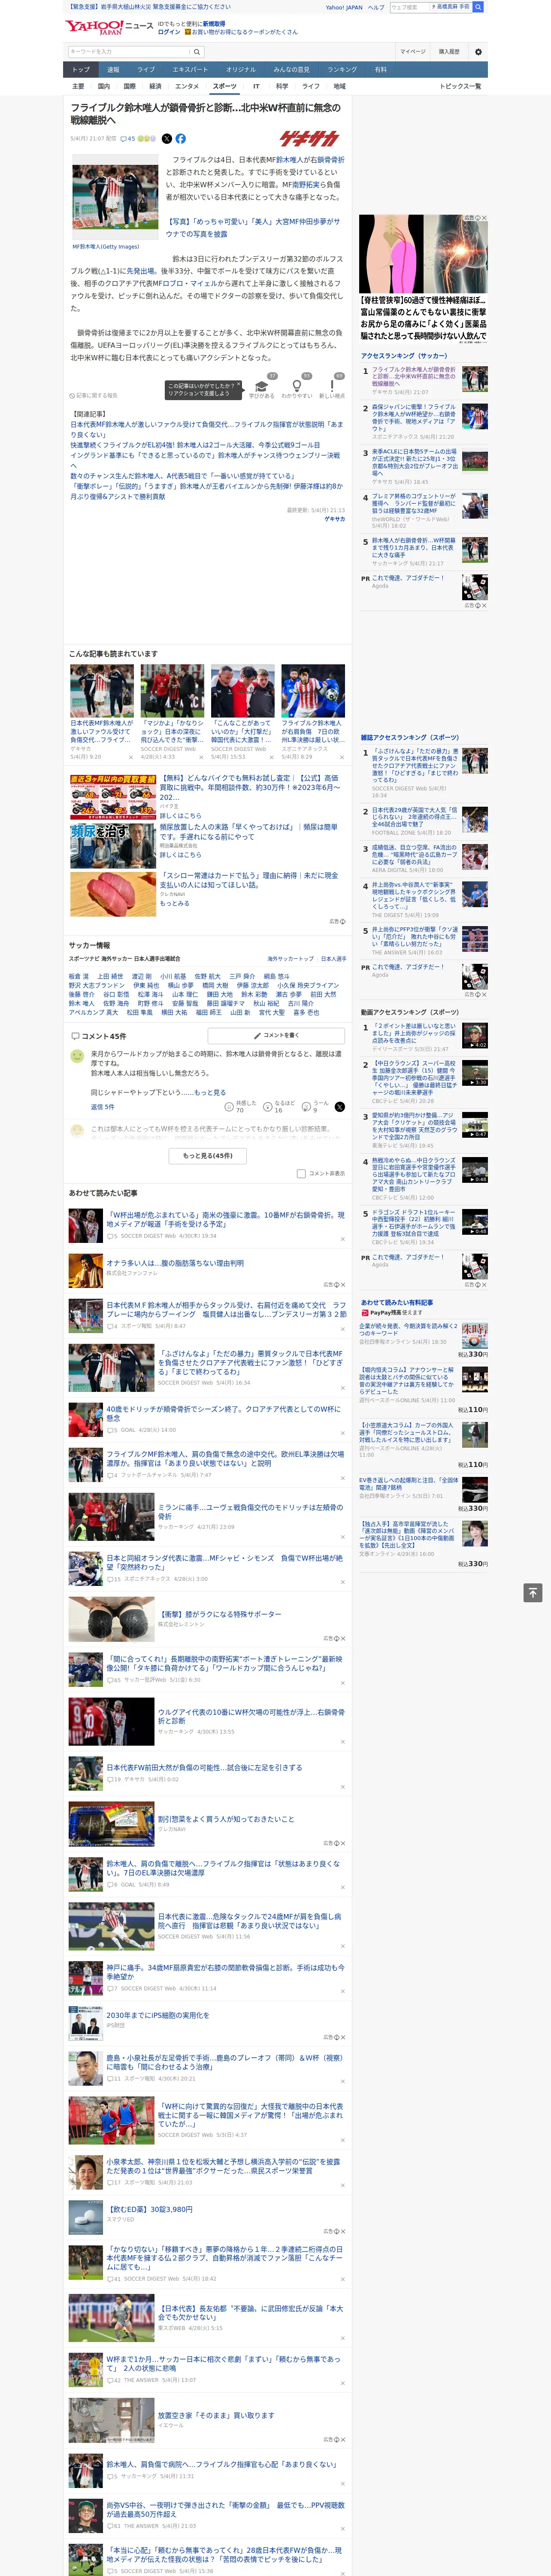Open 購入履歴 link
This screenshot has height=2576, width=551.
[449, 51]
